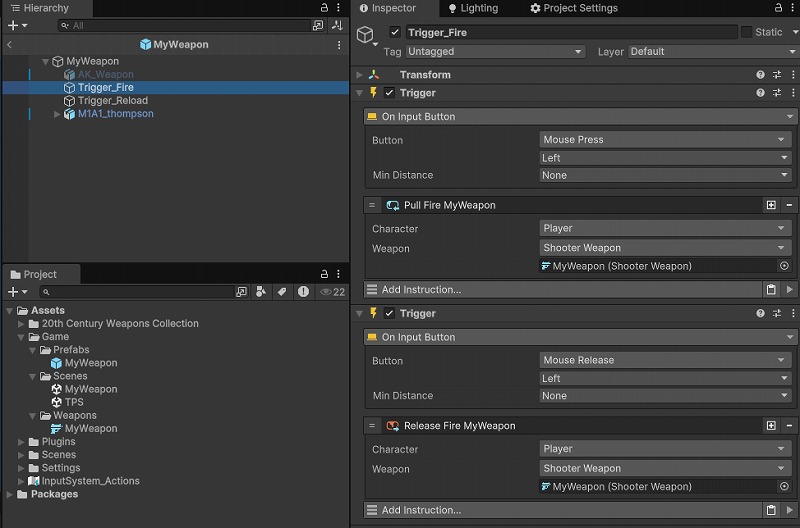This screenshot has height=528, width=800.
Task: Pick object for Release Fire weapon field
Action: pyautogui.click(x=784, y=486)
